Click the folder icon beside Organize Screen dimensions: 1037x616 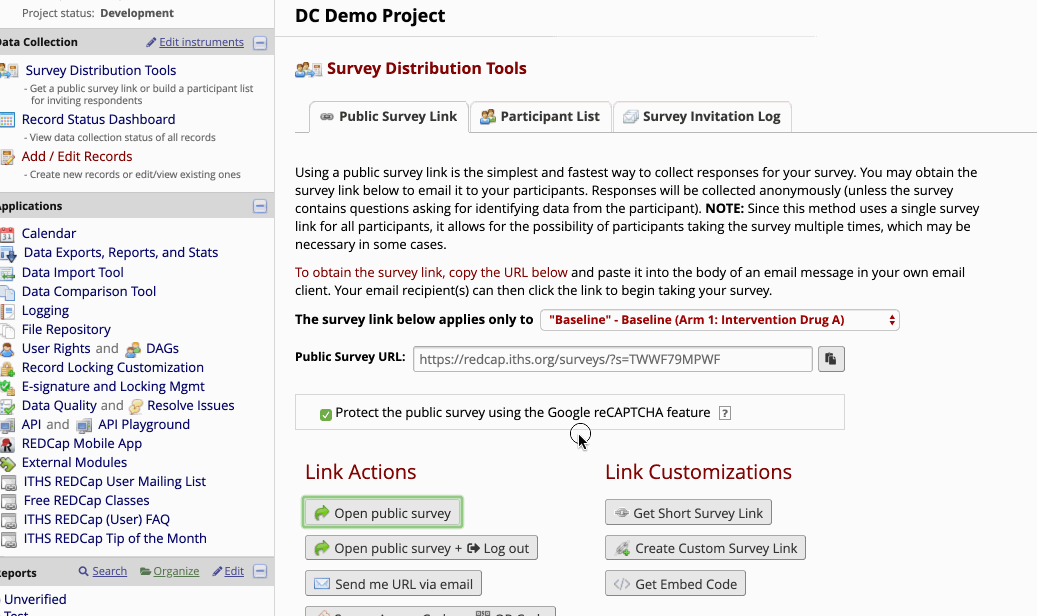(145, 571)
